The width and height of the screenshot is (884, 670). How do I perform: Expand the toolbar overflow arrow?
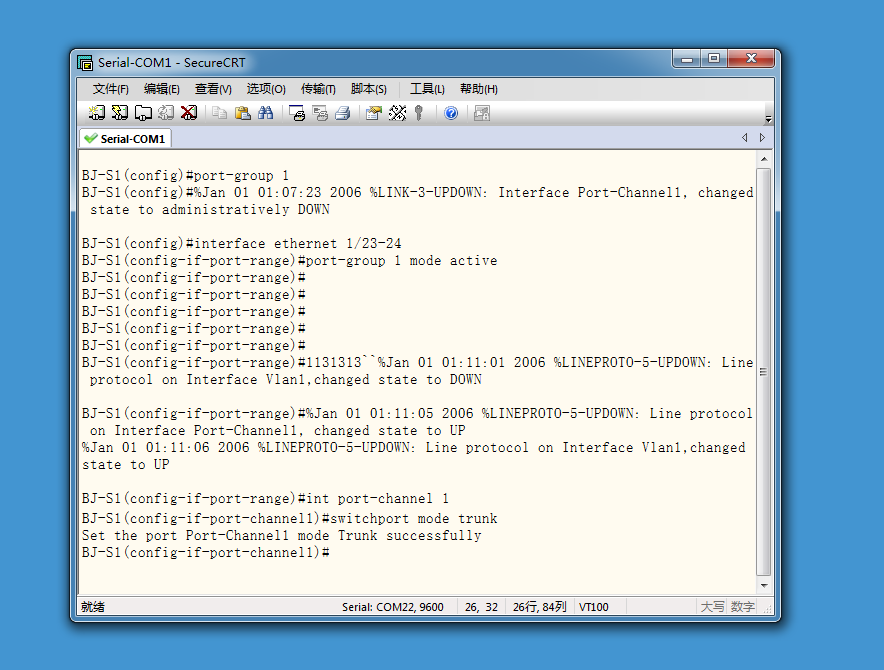pyautogui.click(x=768, y=119)
